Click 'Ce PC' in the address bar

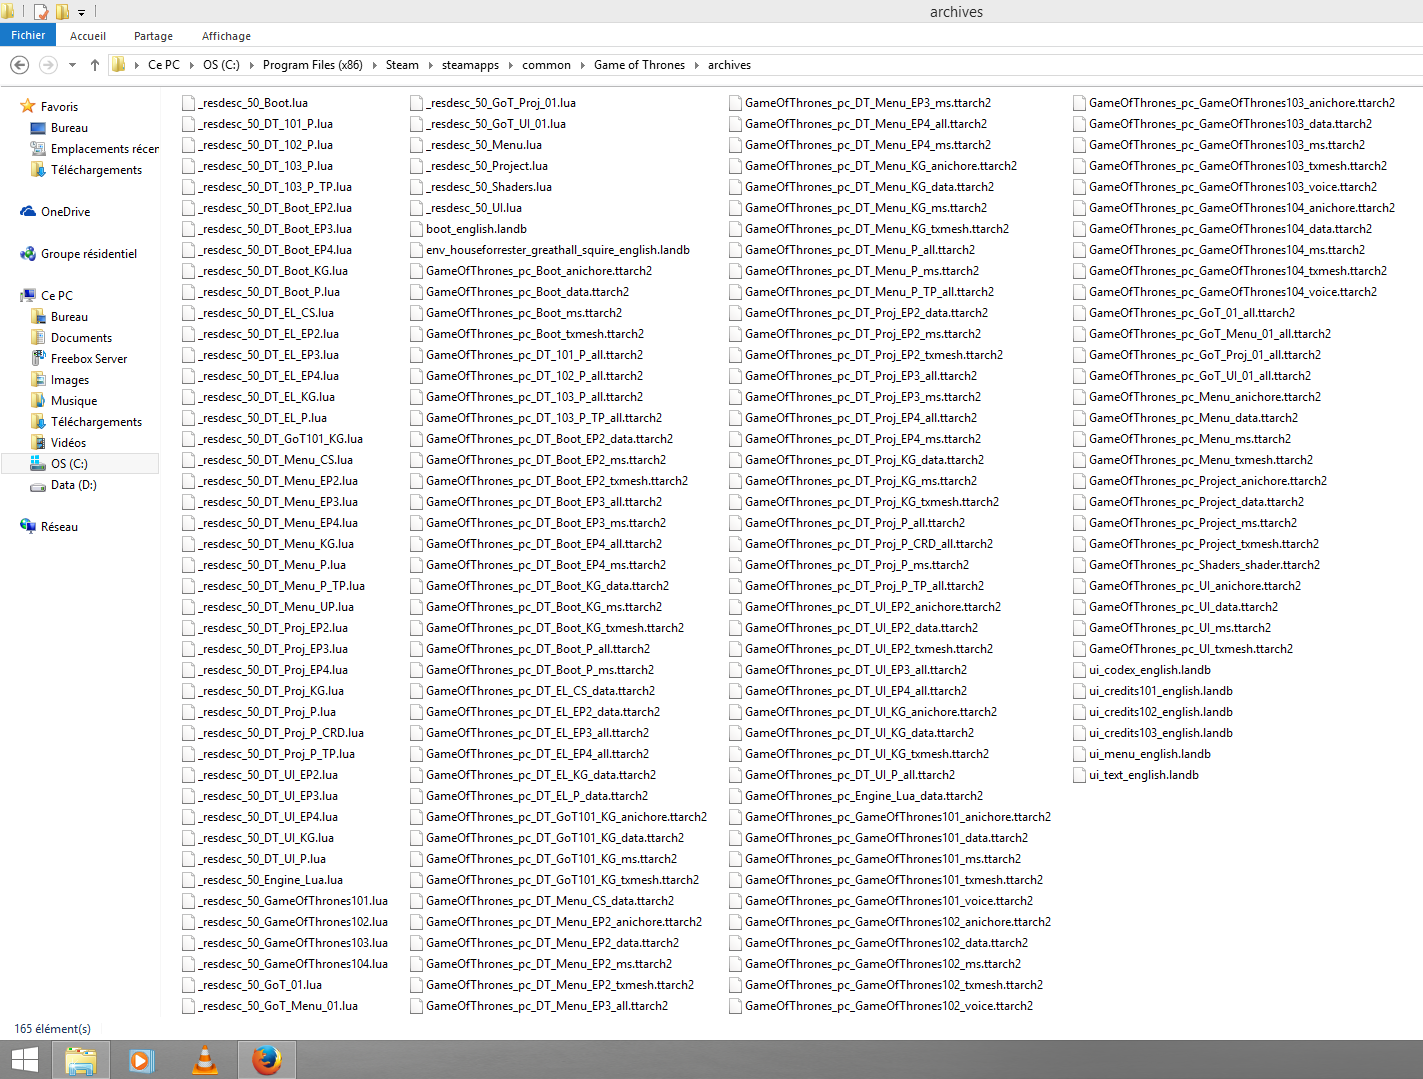[164, 65]
